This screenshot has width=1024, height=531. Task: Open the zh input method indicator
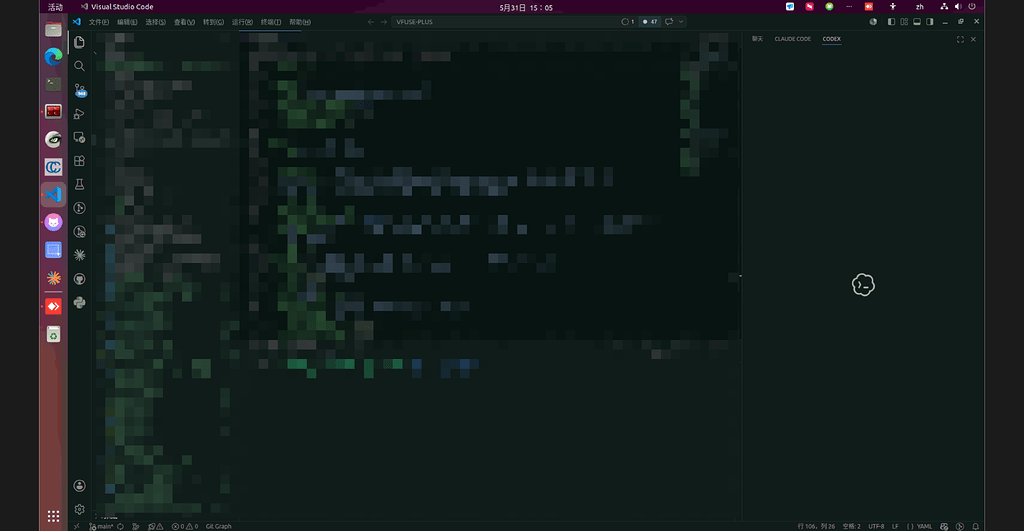(920, 7)
